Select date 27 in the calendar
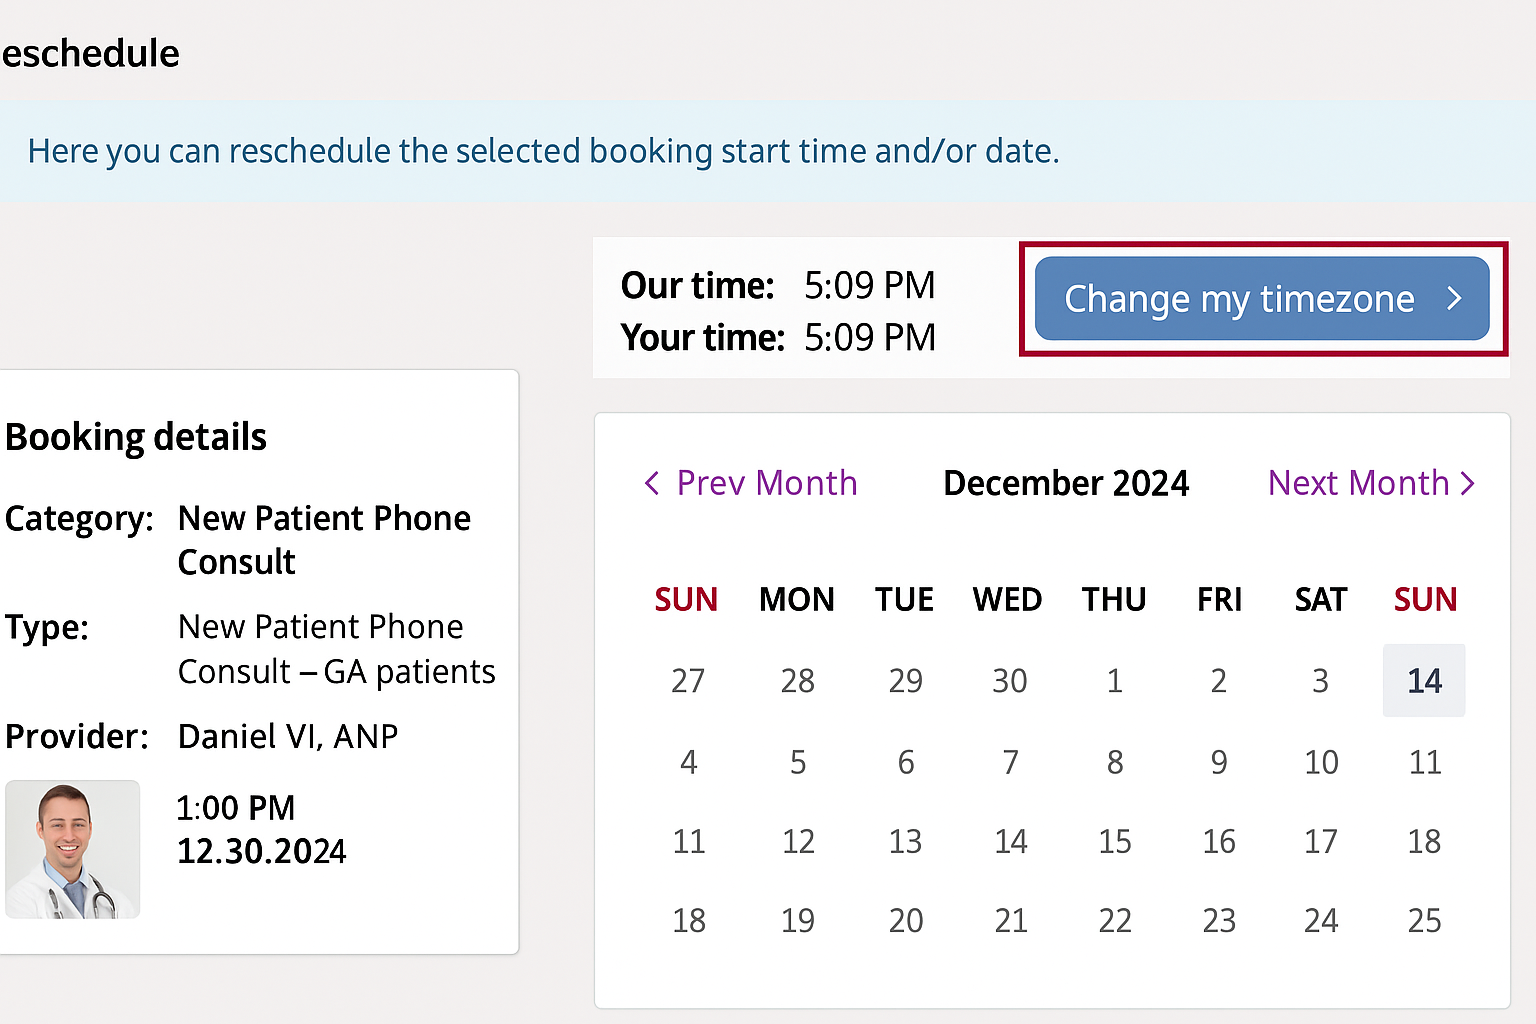Viewport: 1536px width, 1024px height. click(688, 681)
